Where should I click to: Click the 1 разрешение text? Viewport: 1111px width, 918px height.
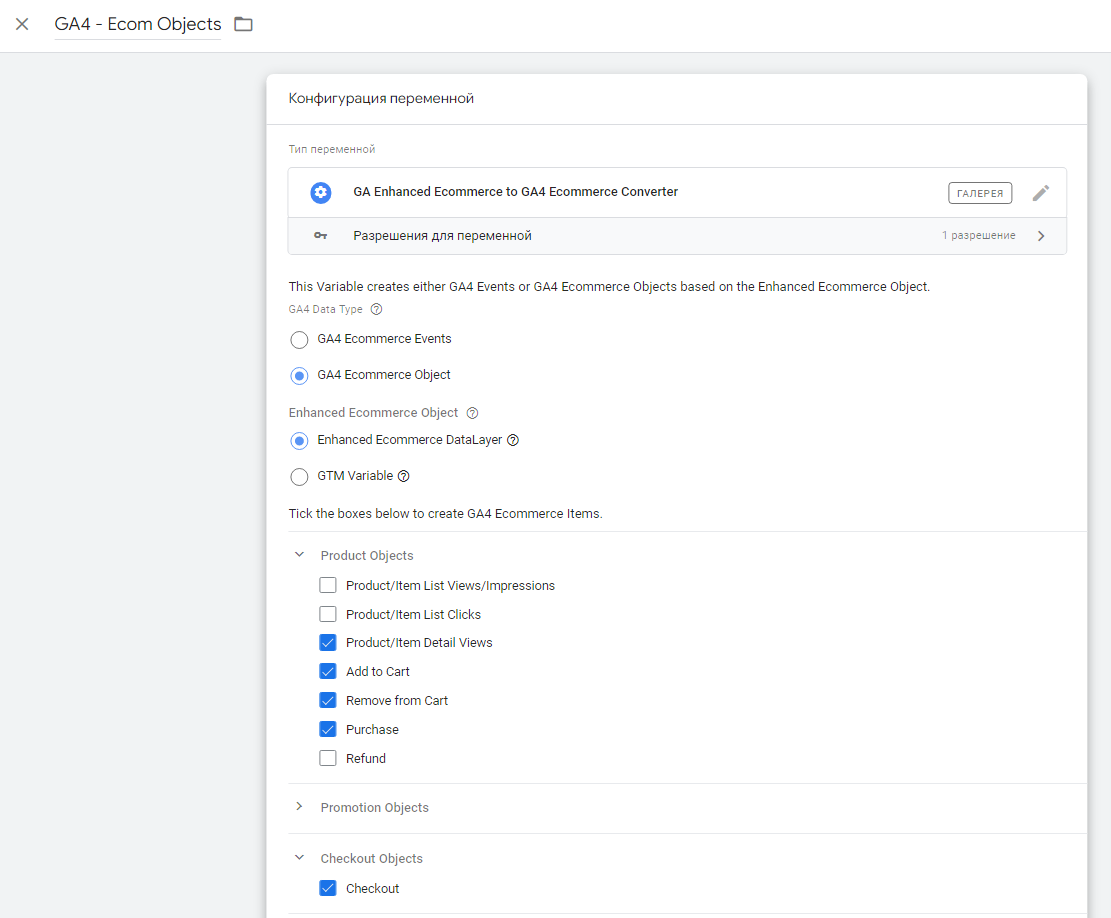coord(979,235)
